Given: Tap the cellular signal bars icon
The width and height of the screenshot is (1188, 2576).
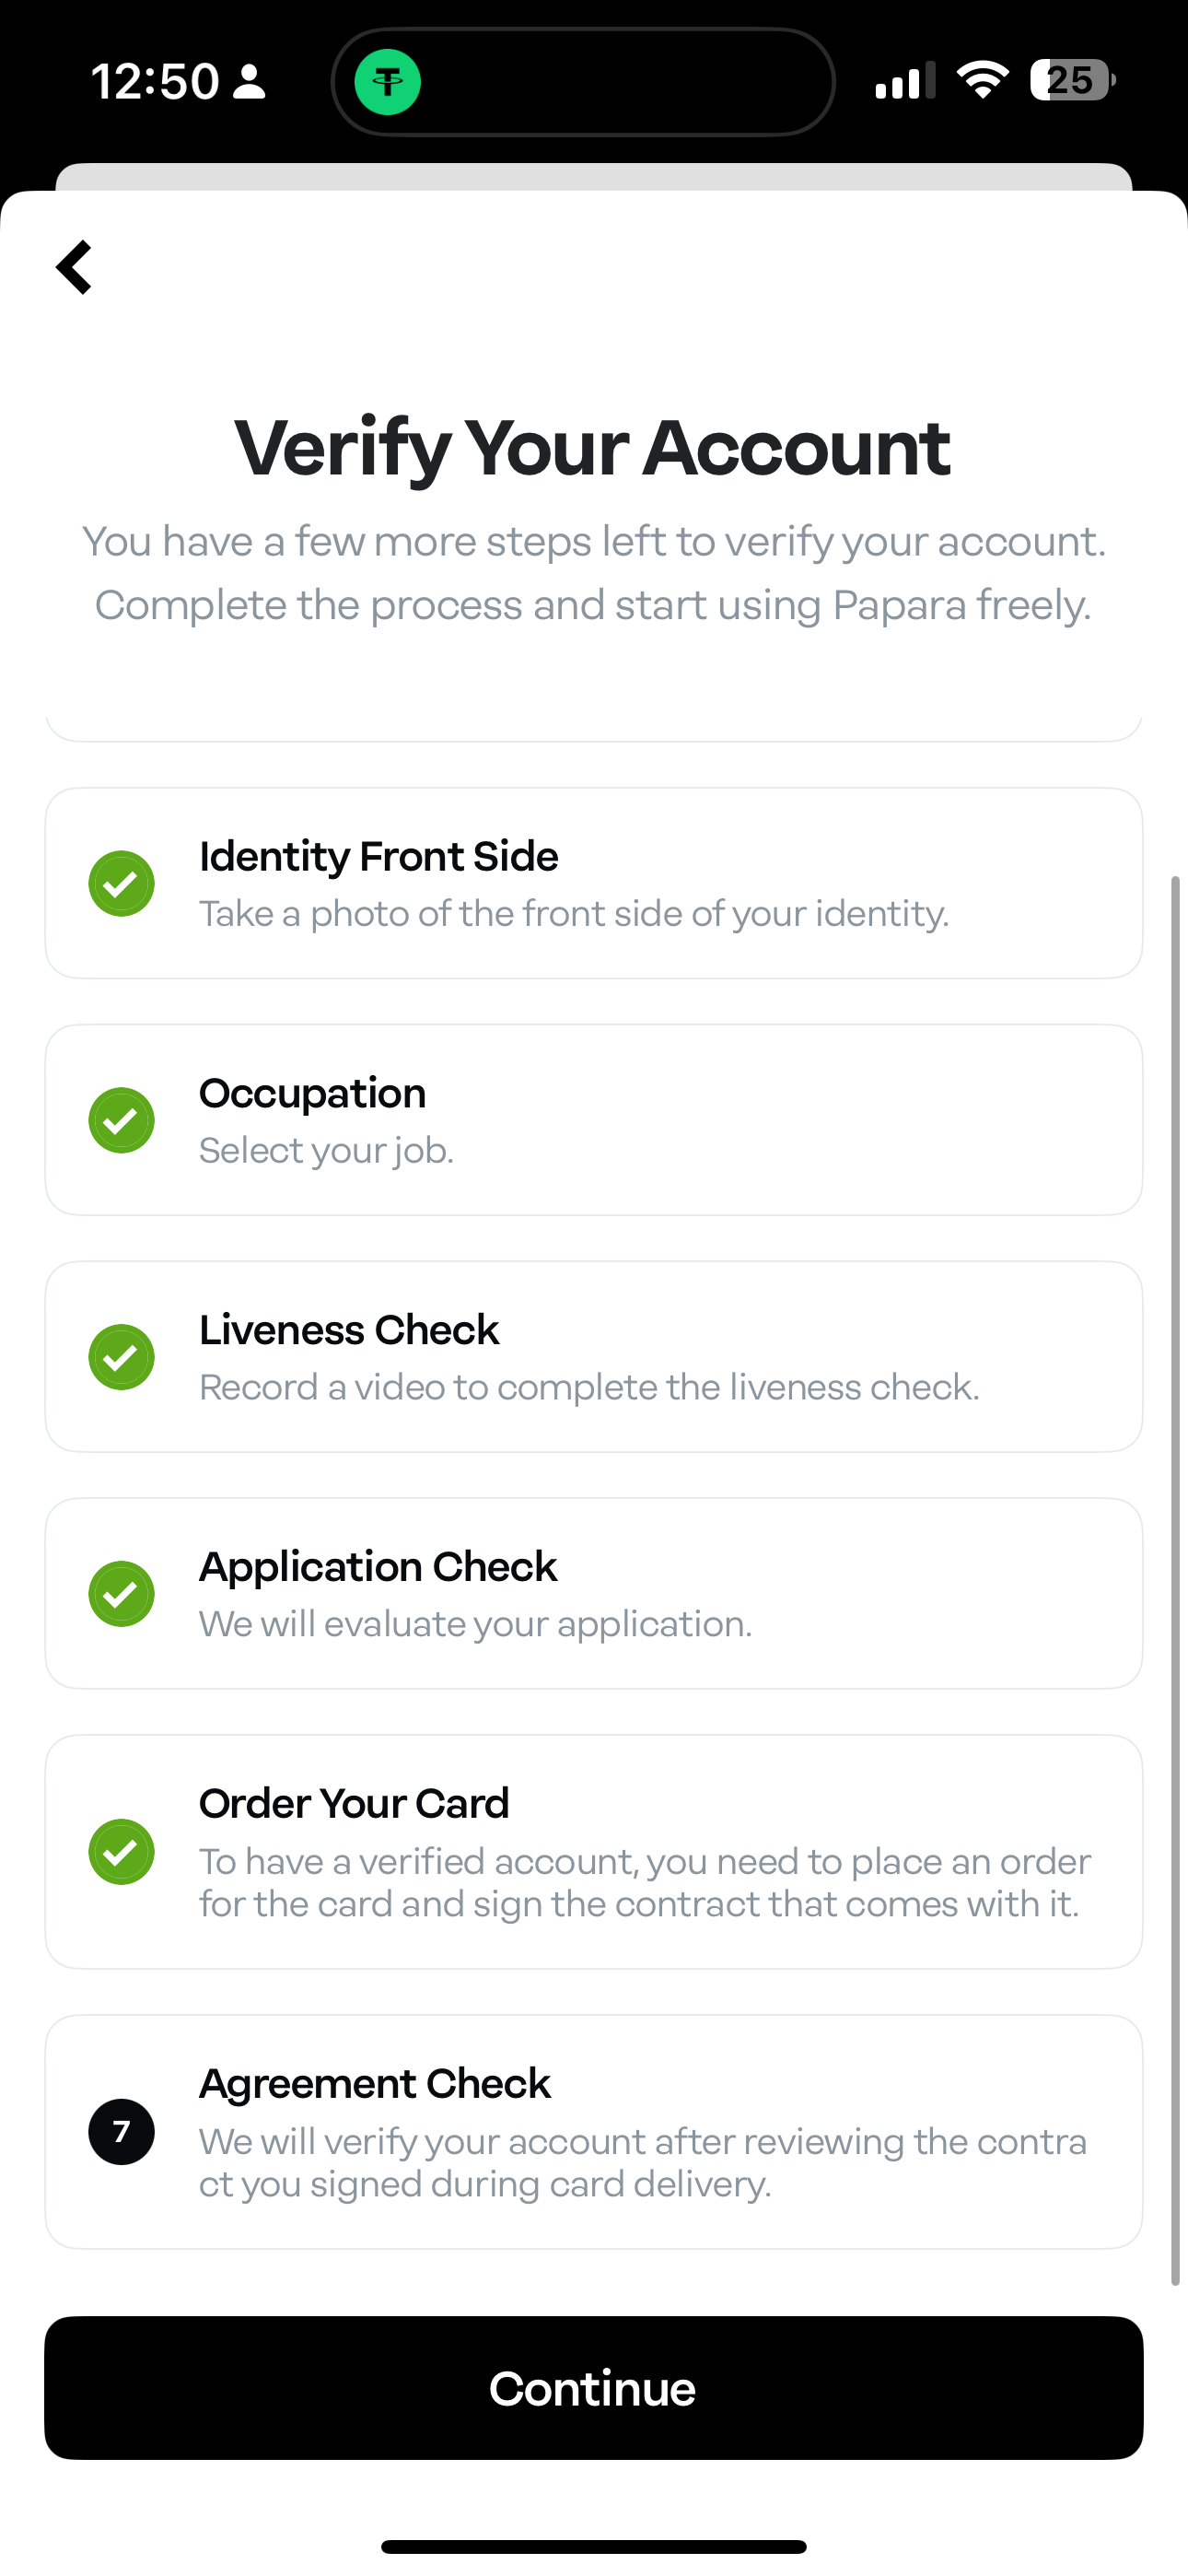Looking at the screenshot, I should [x=905, y=81].
